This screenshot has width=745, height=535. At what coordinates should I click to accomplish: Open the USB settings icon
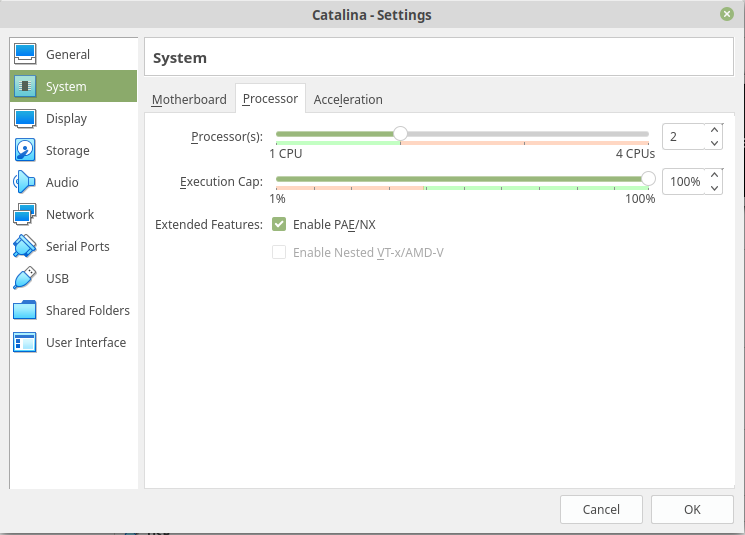25,278
